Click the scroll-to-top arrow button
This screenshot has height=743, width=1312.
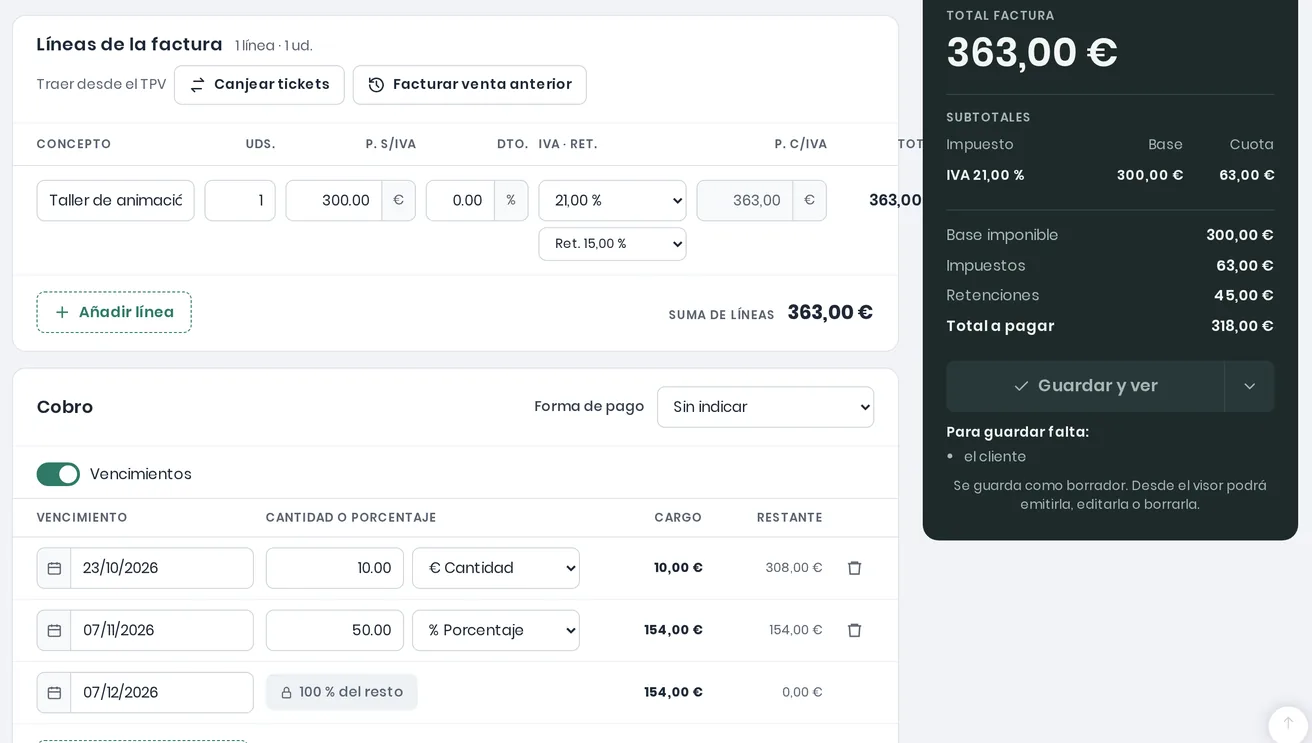[1288, 724]
